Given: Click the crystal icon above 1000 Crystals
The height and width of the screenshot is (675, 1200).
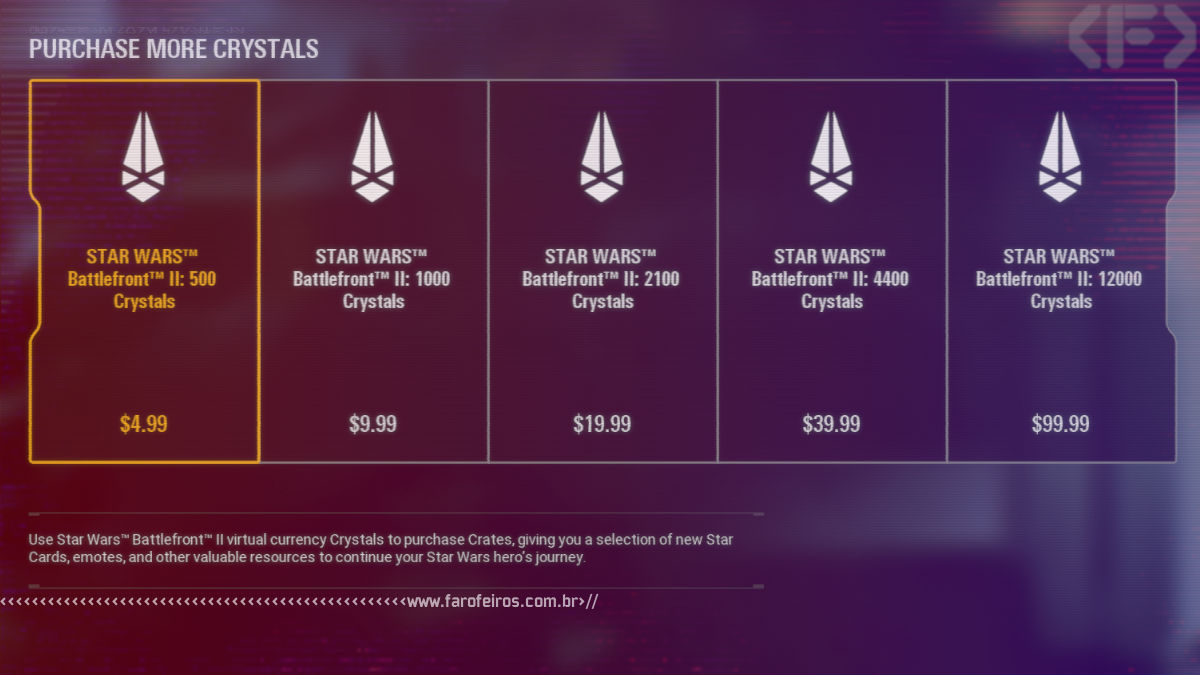Looking at the screenshot, I should (x=372, y=156).
